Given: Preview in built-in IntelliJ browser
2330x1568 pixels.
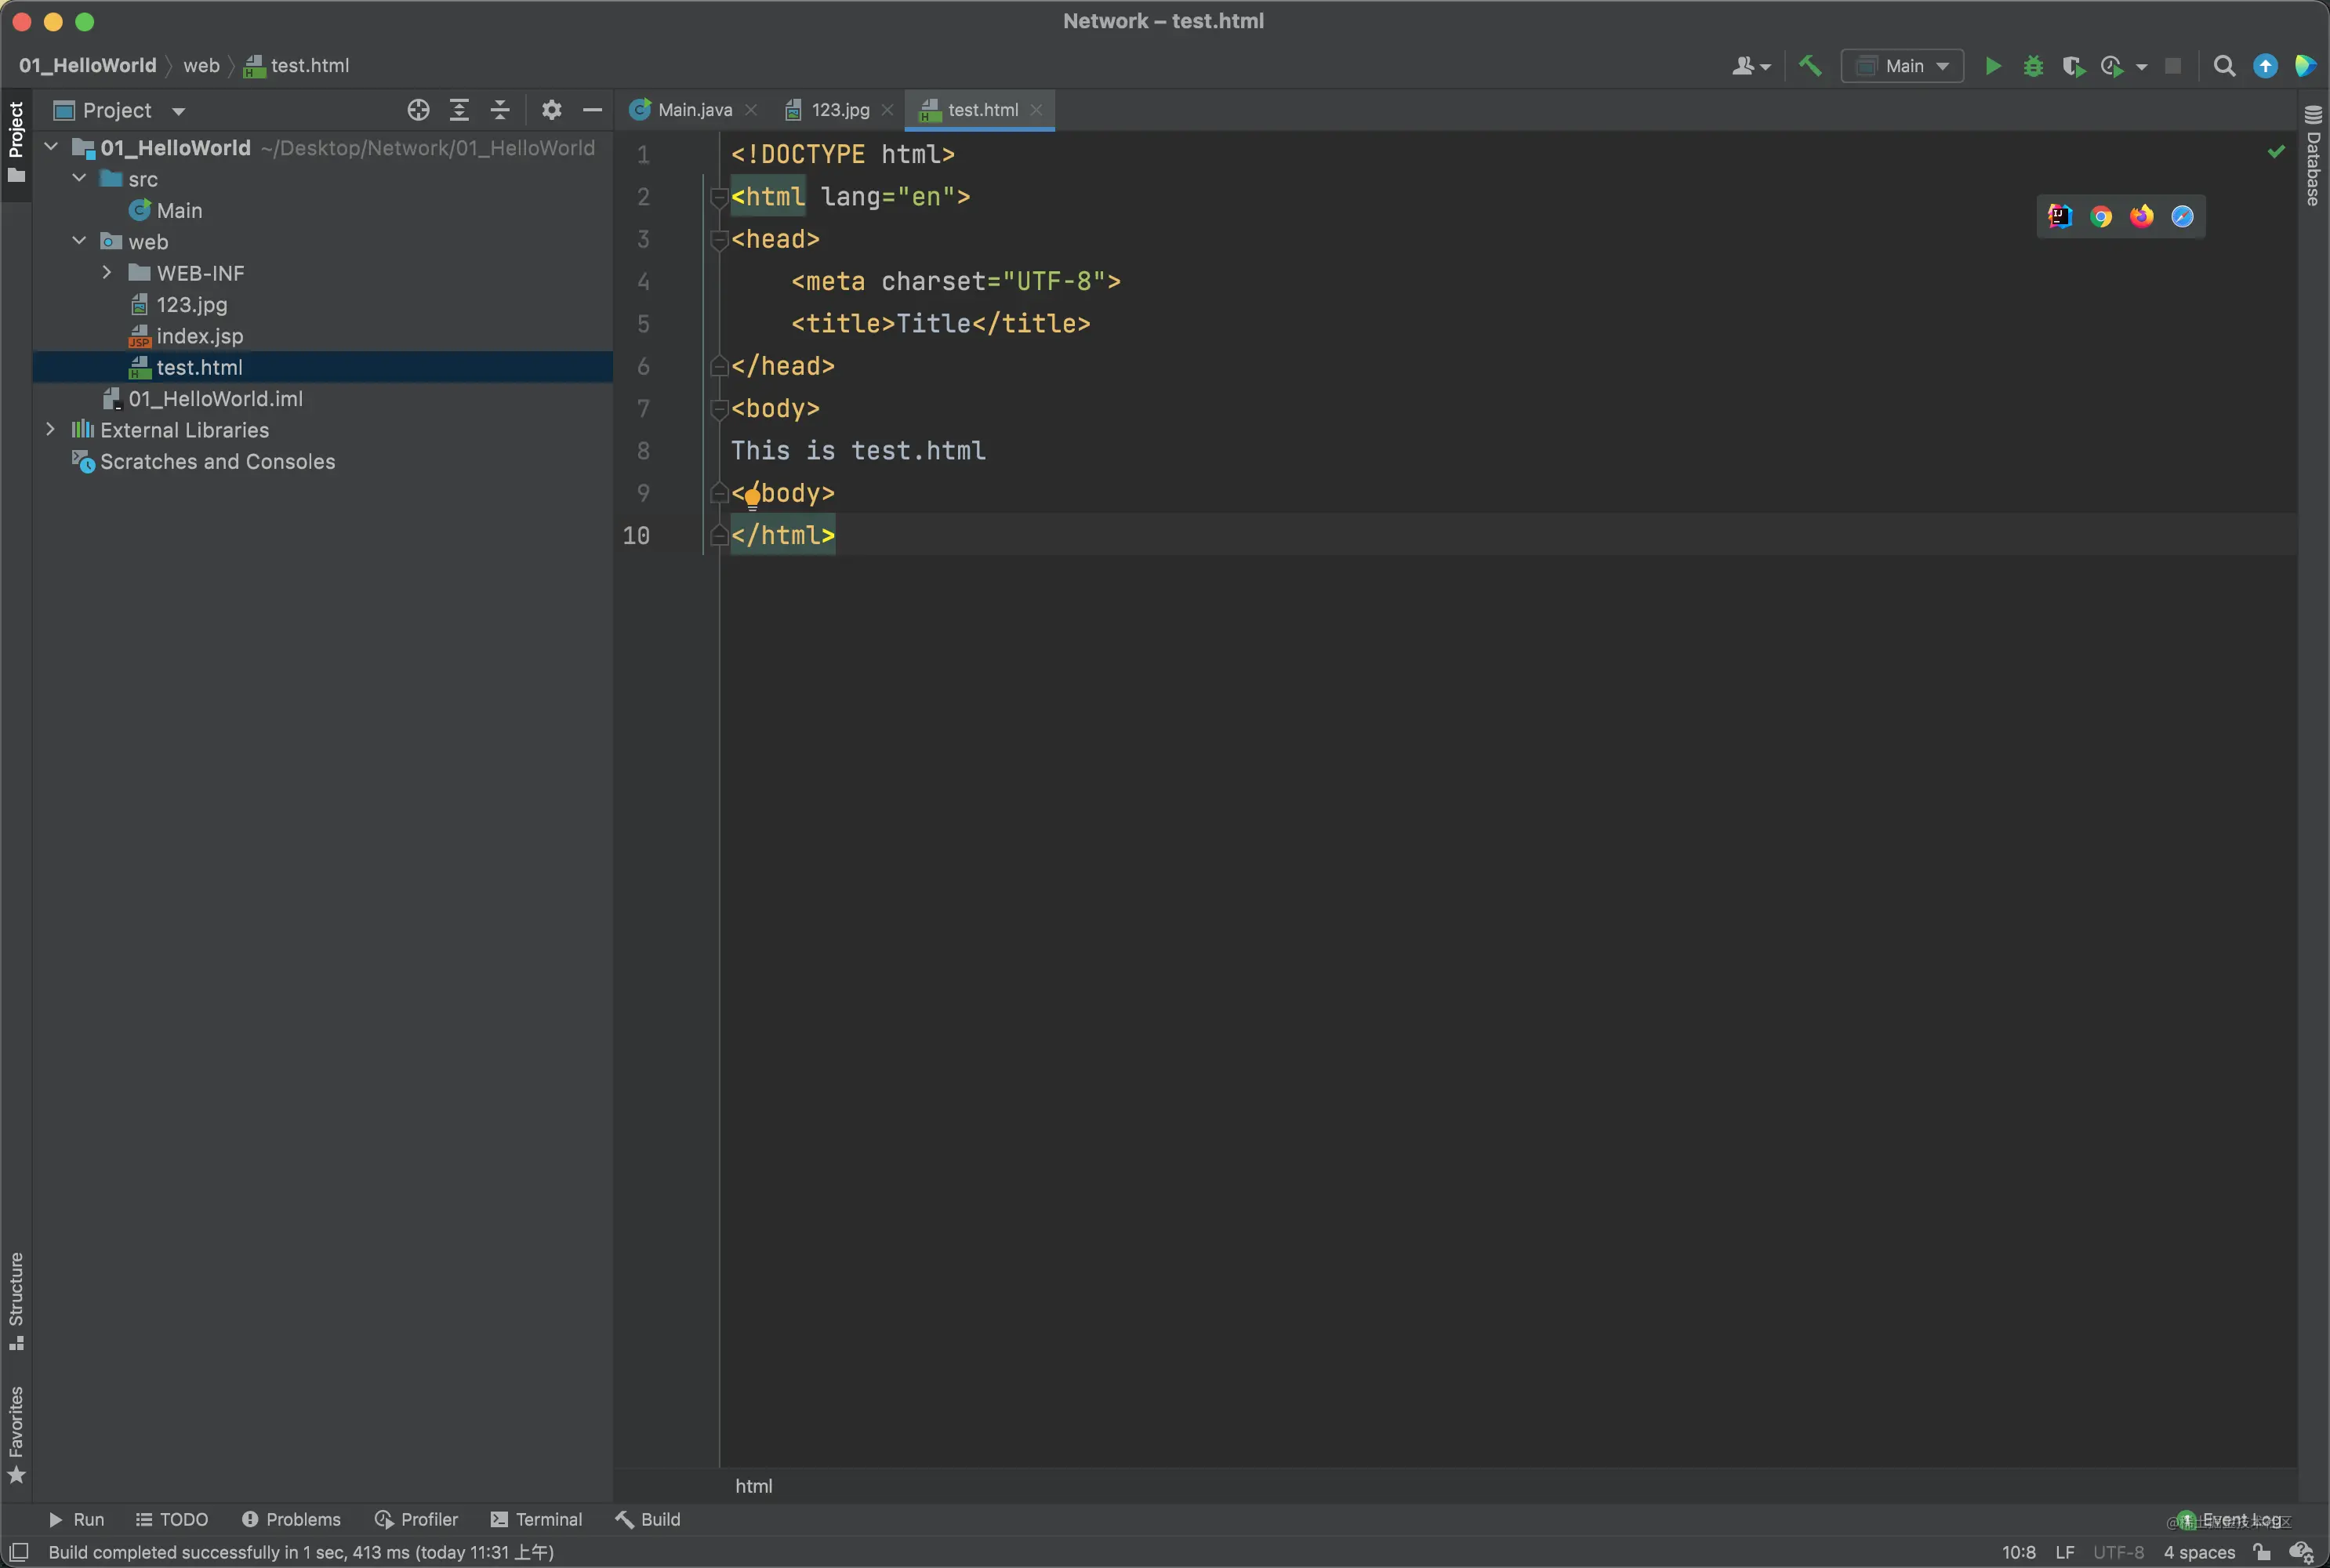Looking at the screenshot, I should pyautogui.click(x=2060, y=216).
